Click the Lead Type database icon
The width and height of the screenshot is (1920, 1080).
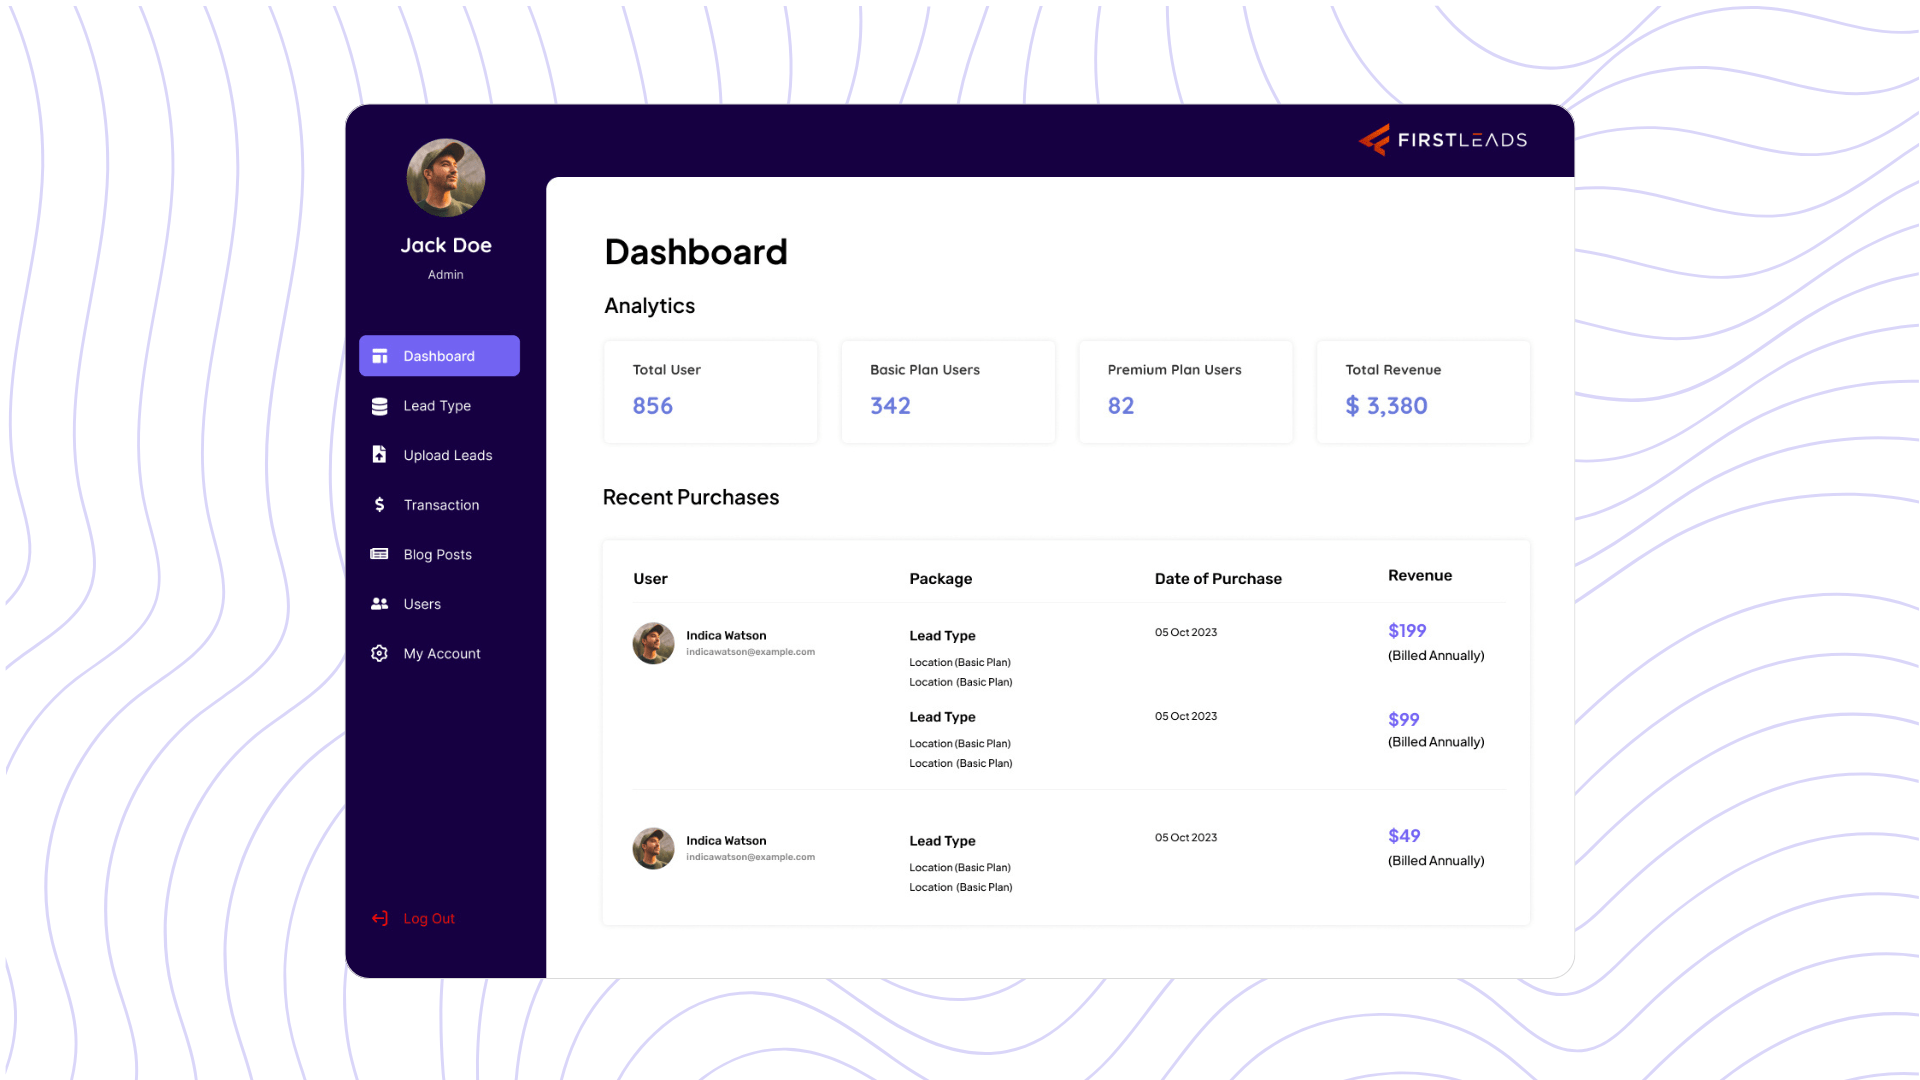380,406
